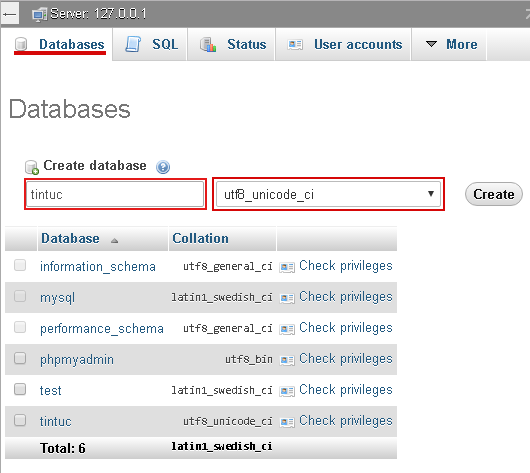
Task: Click utf8_general_ci in information_schema row
Action: [227, 266]
